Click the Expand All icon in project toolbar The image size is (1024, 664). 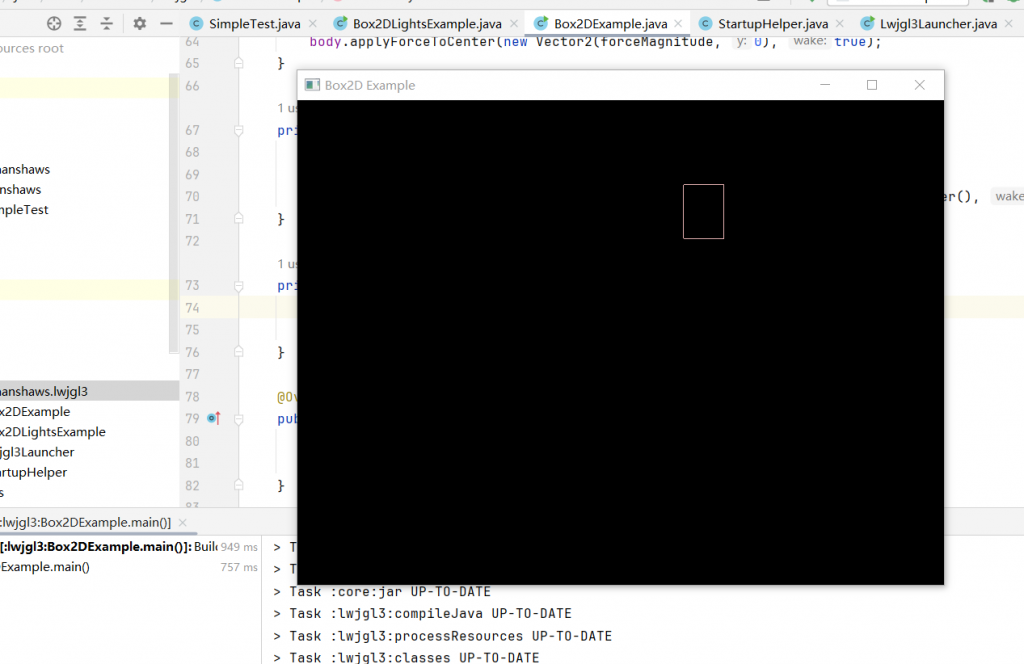pos(80,23)
